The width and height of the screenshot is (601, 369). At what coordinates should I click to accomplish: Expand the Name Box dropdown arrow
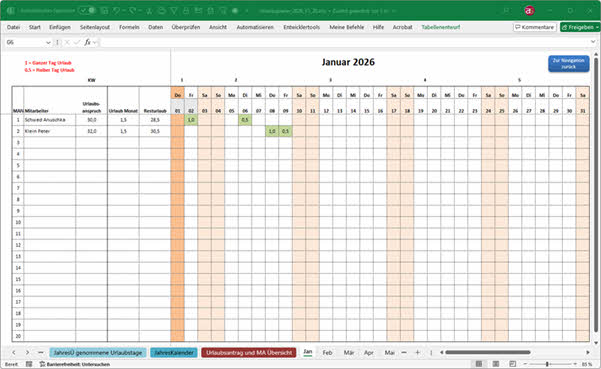coord(48,43)
